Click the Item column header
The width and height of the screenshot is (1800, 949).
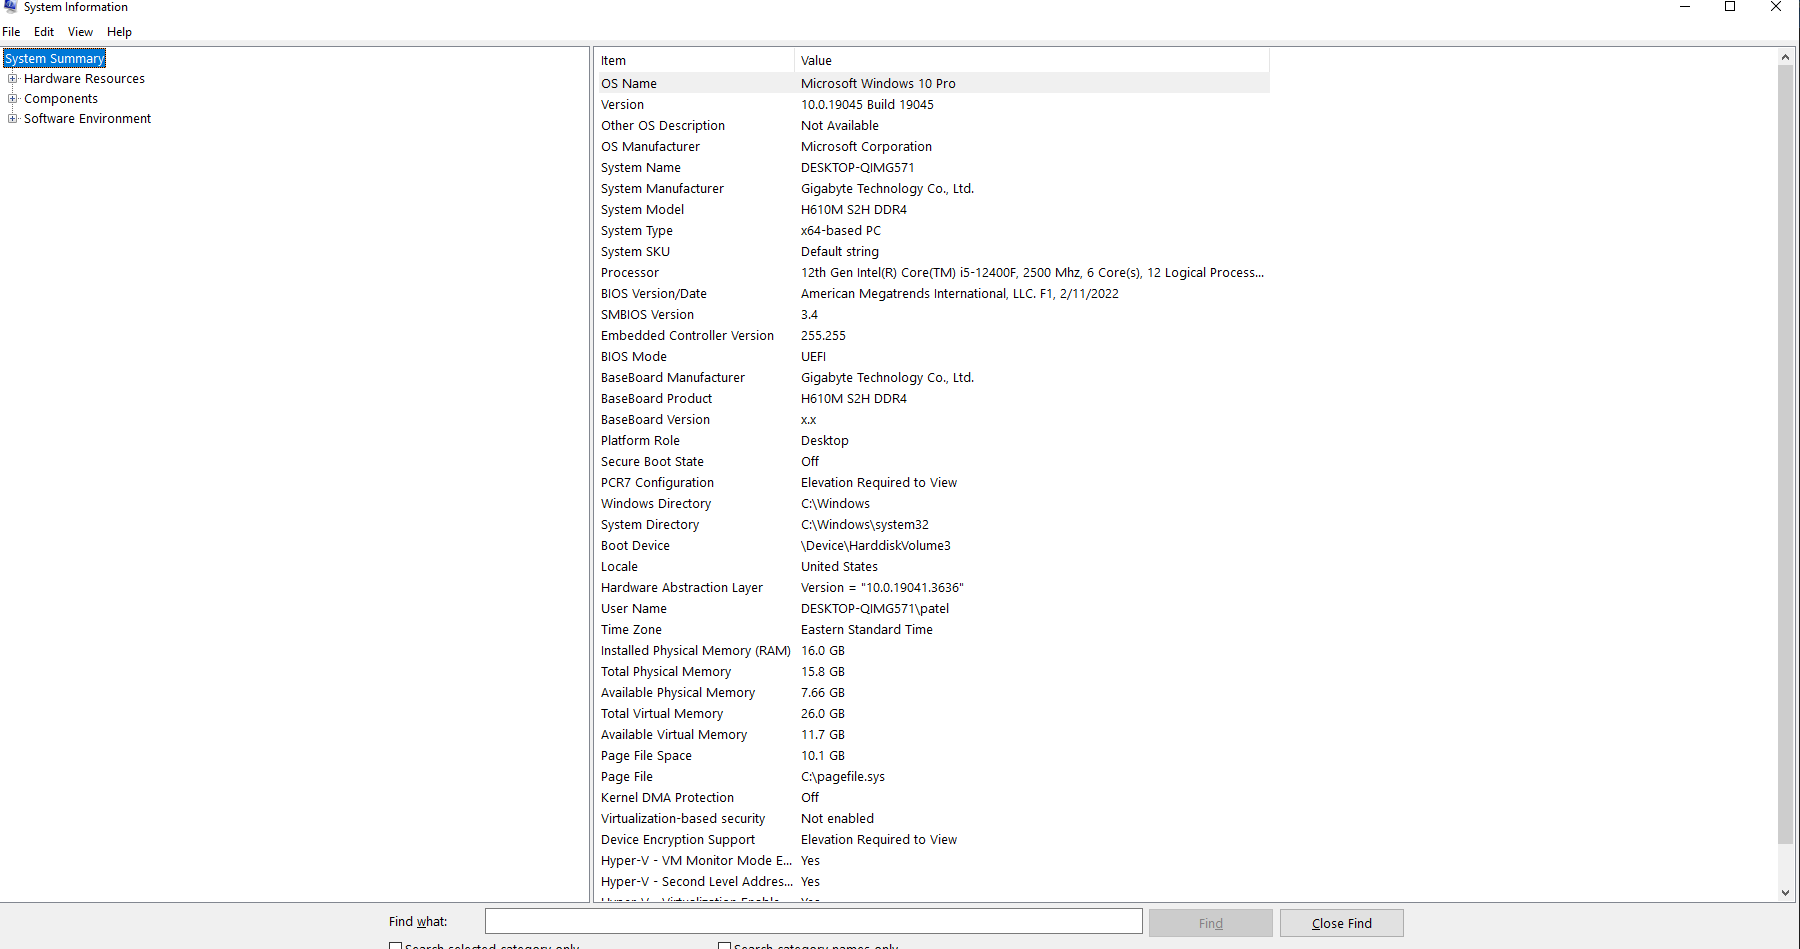694,60
